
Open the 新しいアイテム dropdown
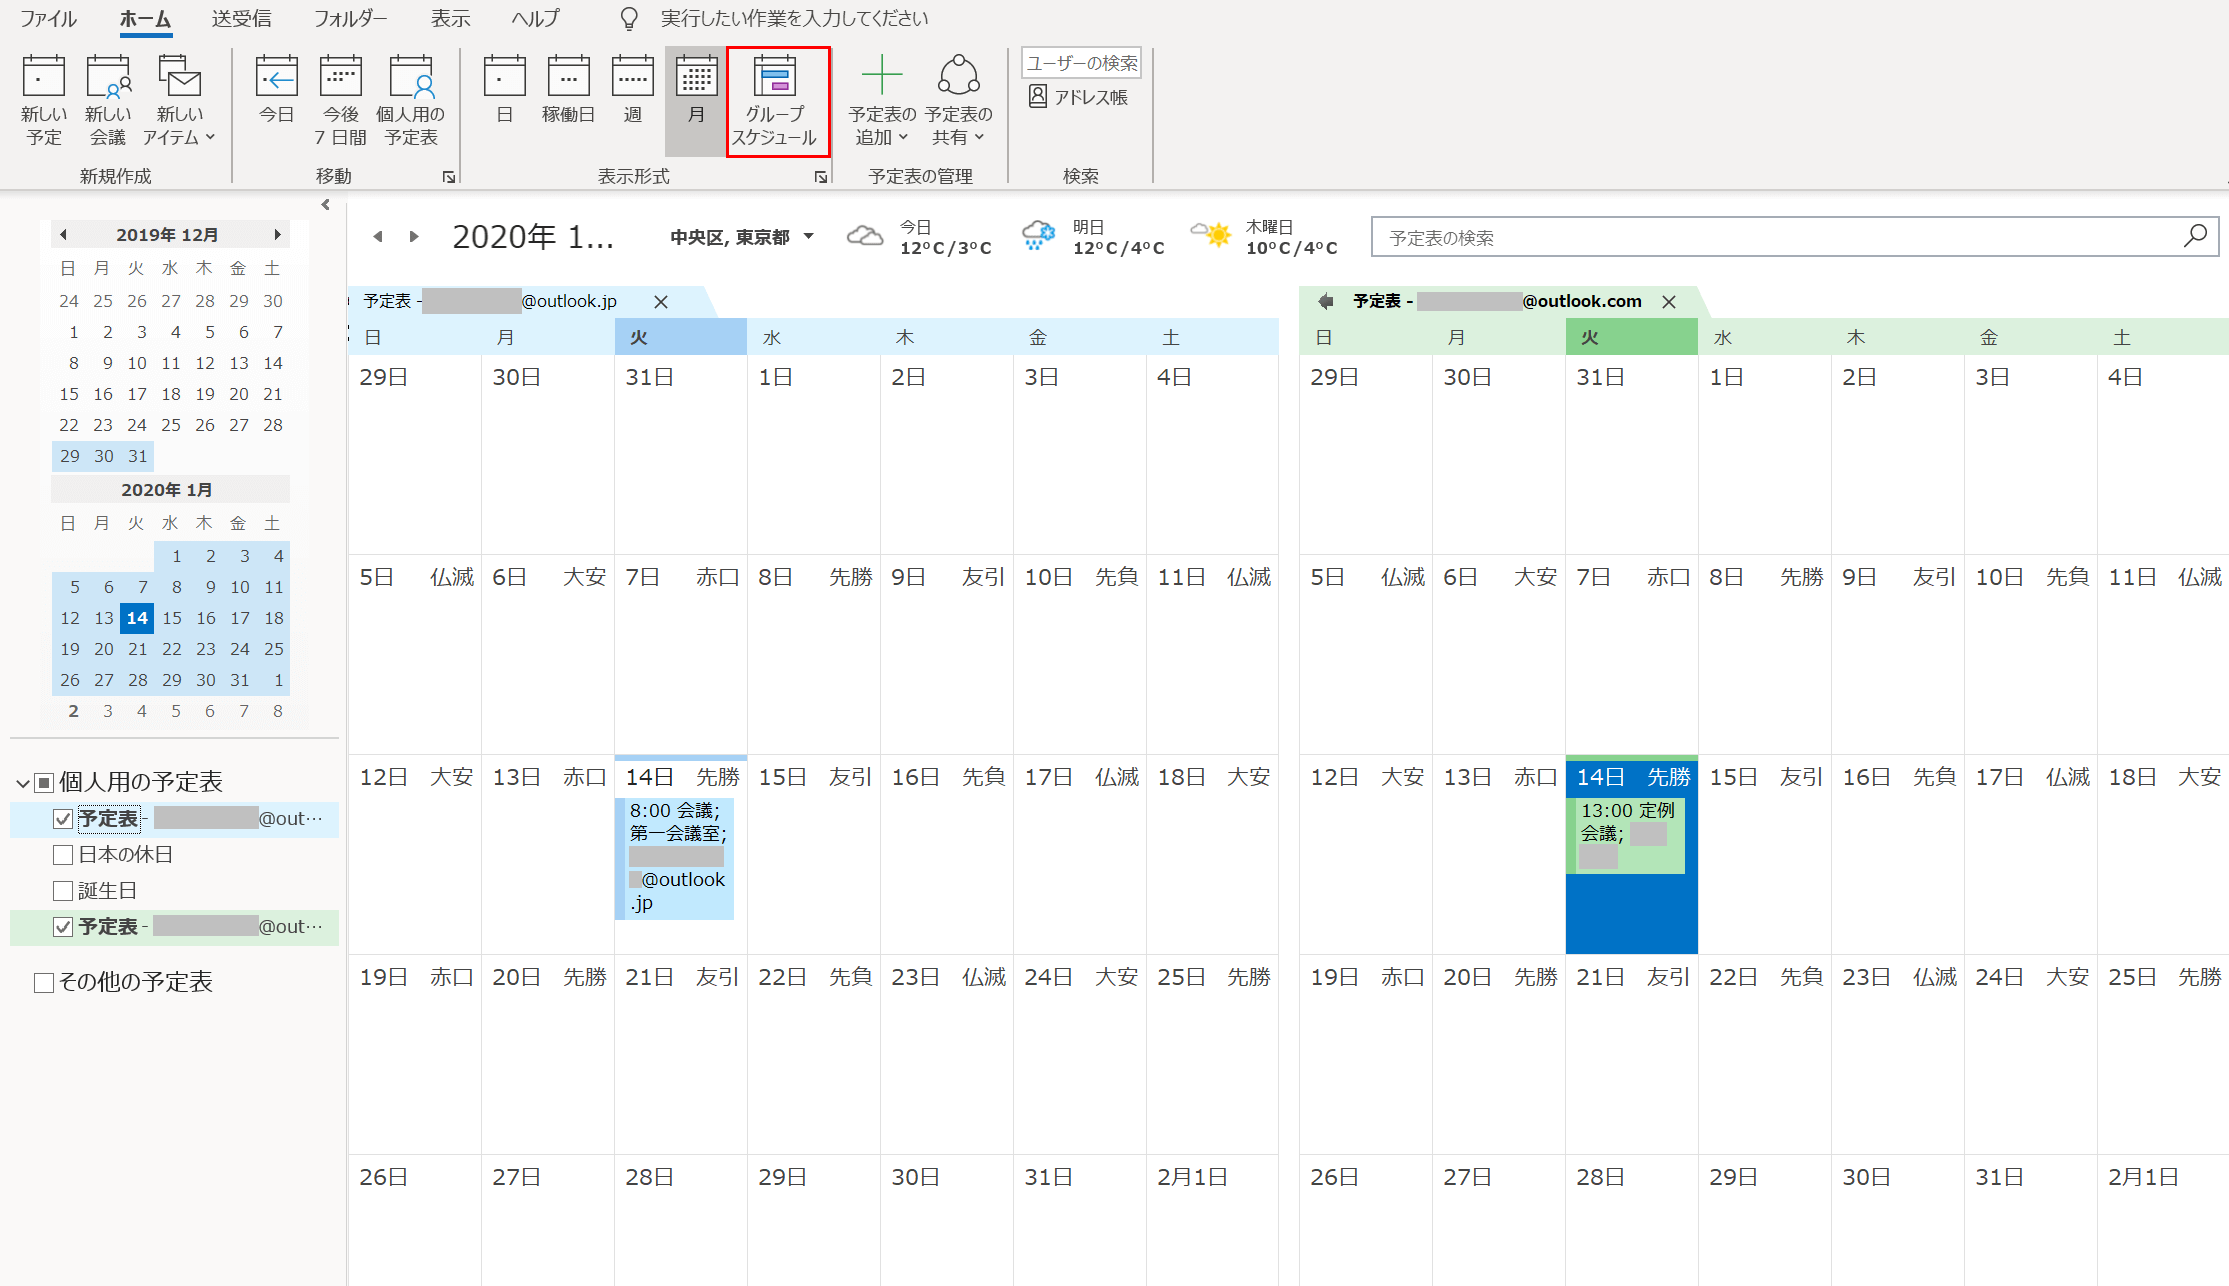[179, 100]
